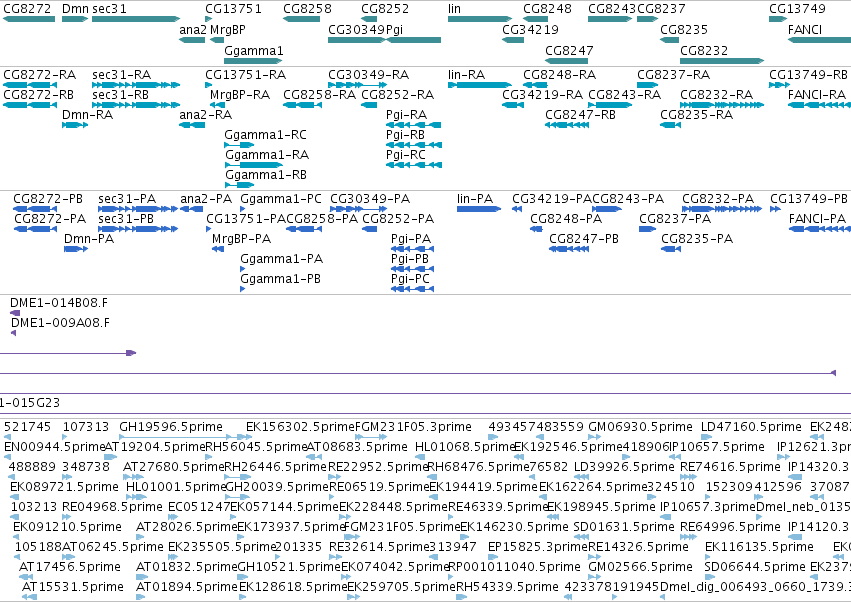This screenshot has height=602, width=851.
Task: Click clone 'DME1-014B08.F'
Action: coord(59,303)
